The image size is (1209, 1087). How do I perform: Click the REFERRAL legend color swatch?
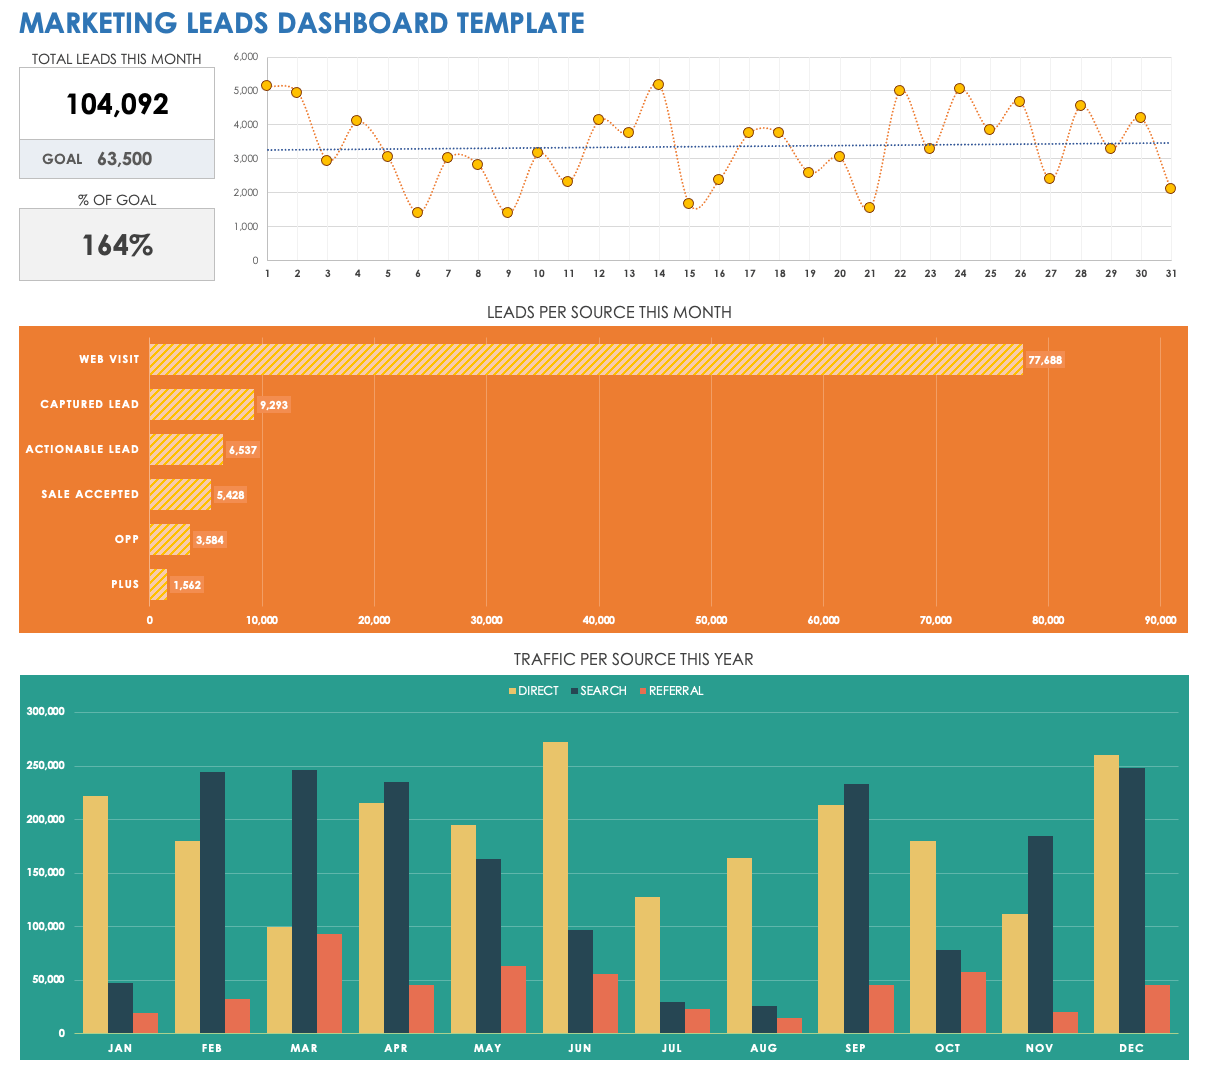coord(643,691)
